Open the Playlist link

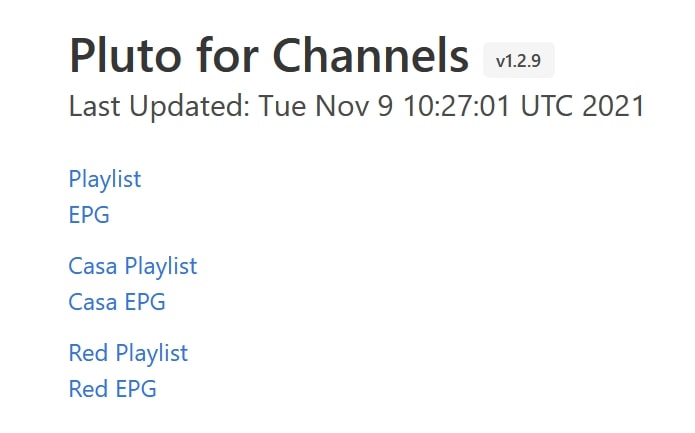tap(105, 179)
